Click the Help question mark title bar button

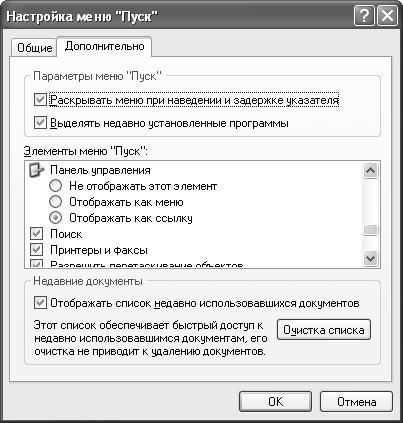tap(364, 16)
